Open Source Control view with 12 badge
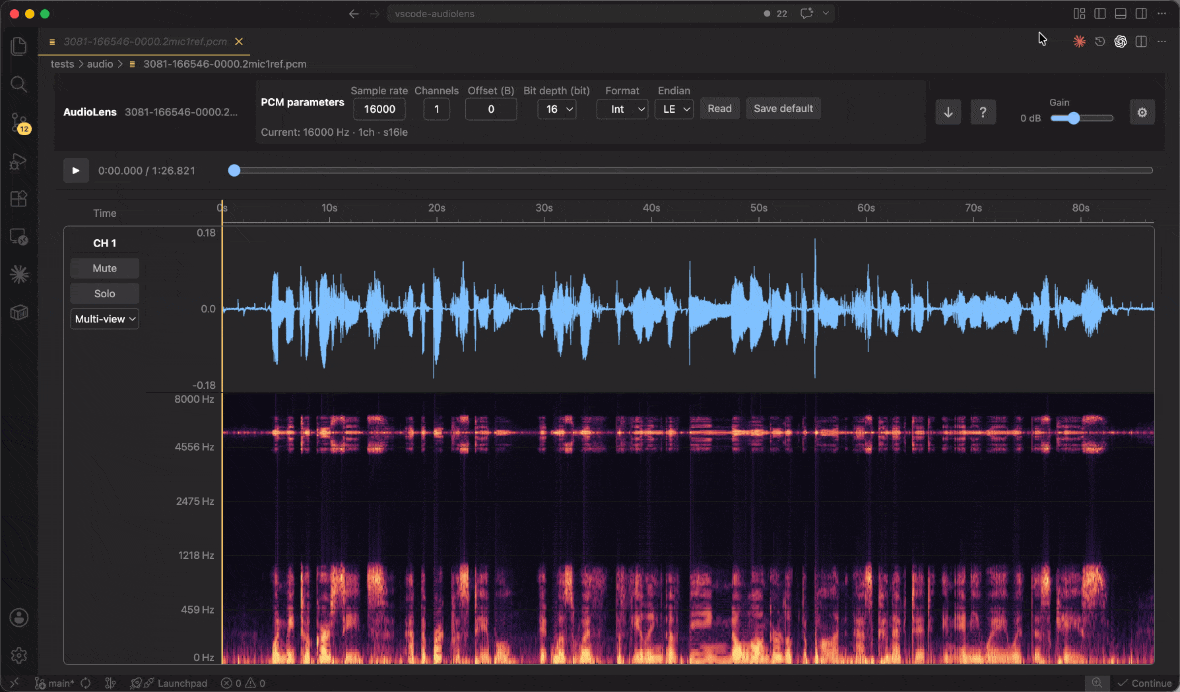 tap(19, 123)
